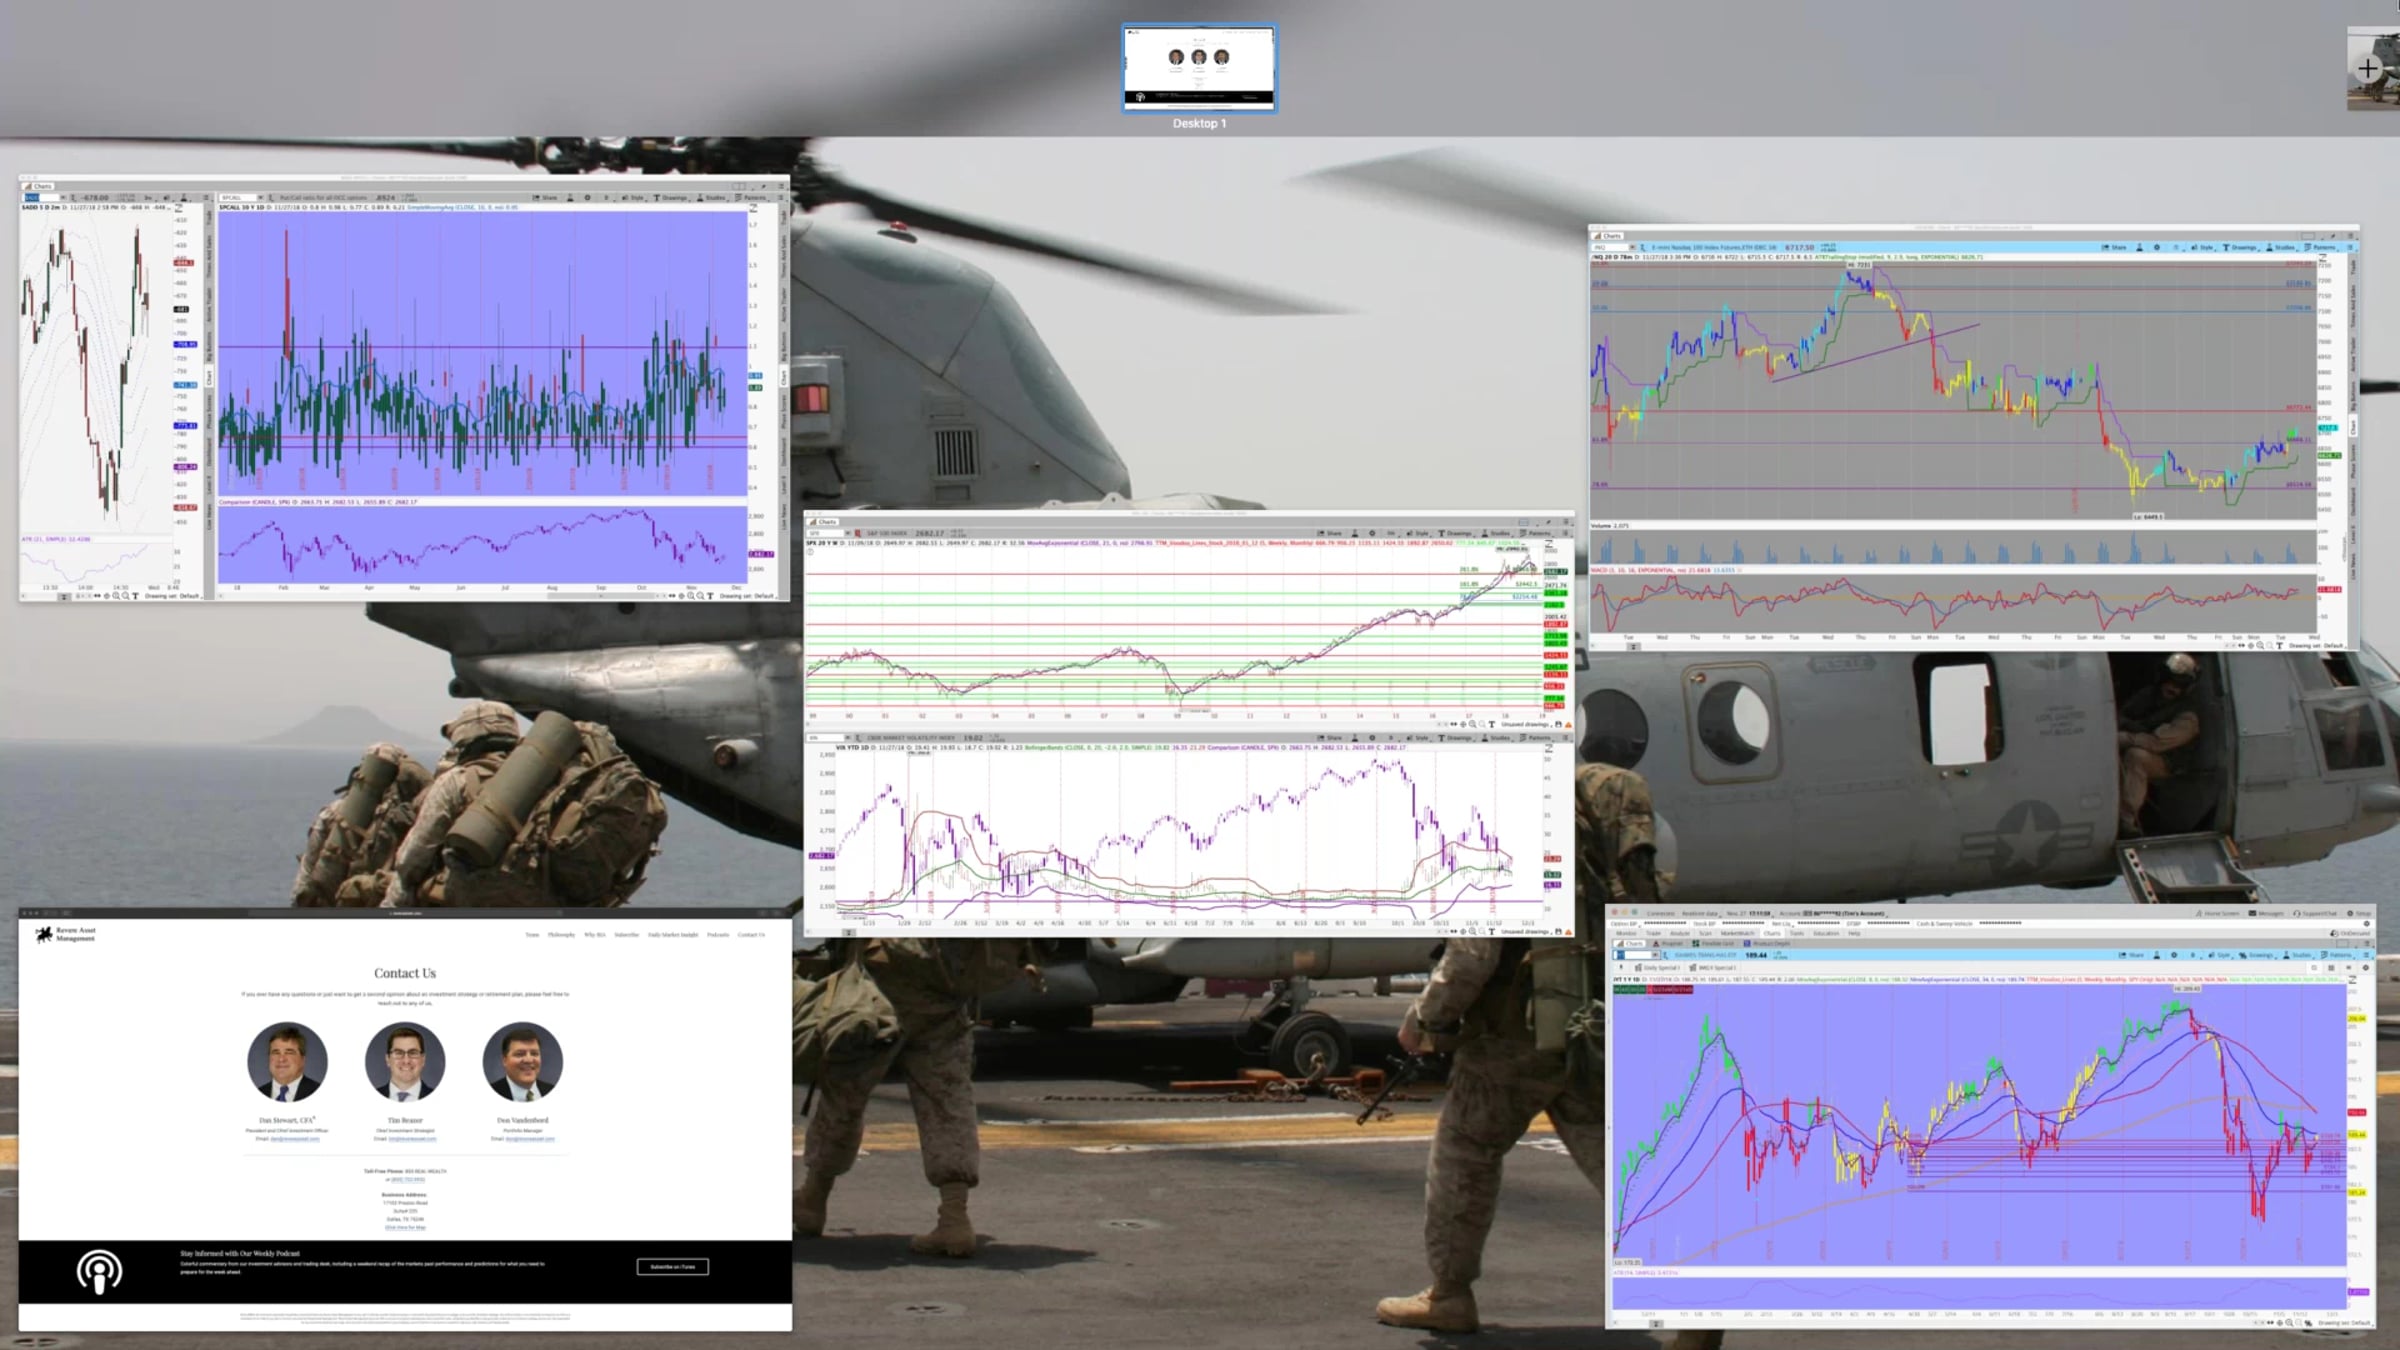This screenshot has width=2400, height=1350.
Task: Select the Monitor tab in thinkorswim
Action: pyautogui.click(x=1626, y=933)
